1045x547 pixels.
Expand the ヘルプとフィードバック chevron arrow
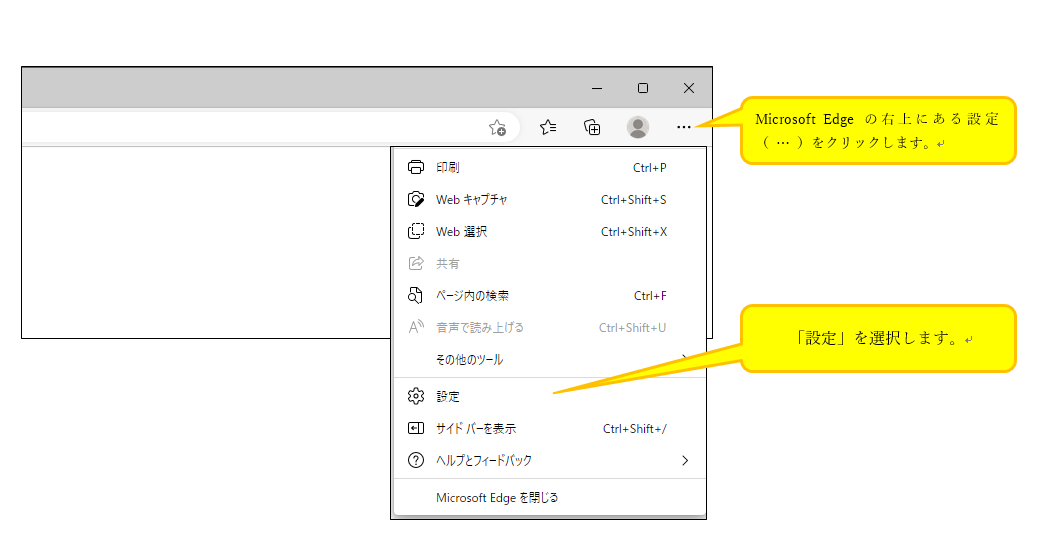click(x=685, y=460)
